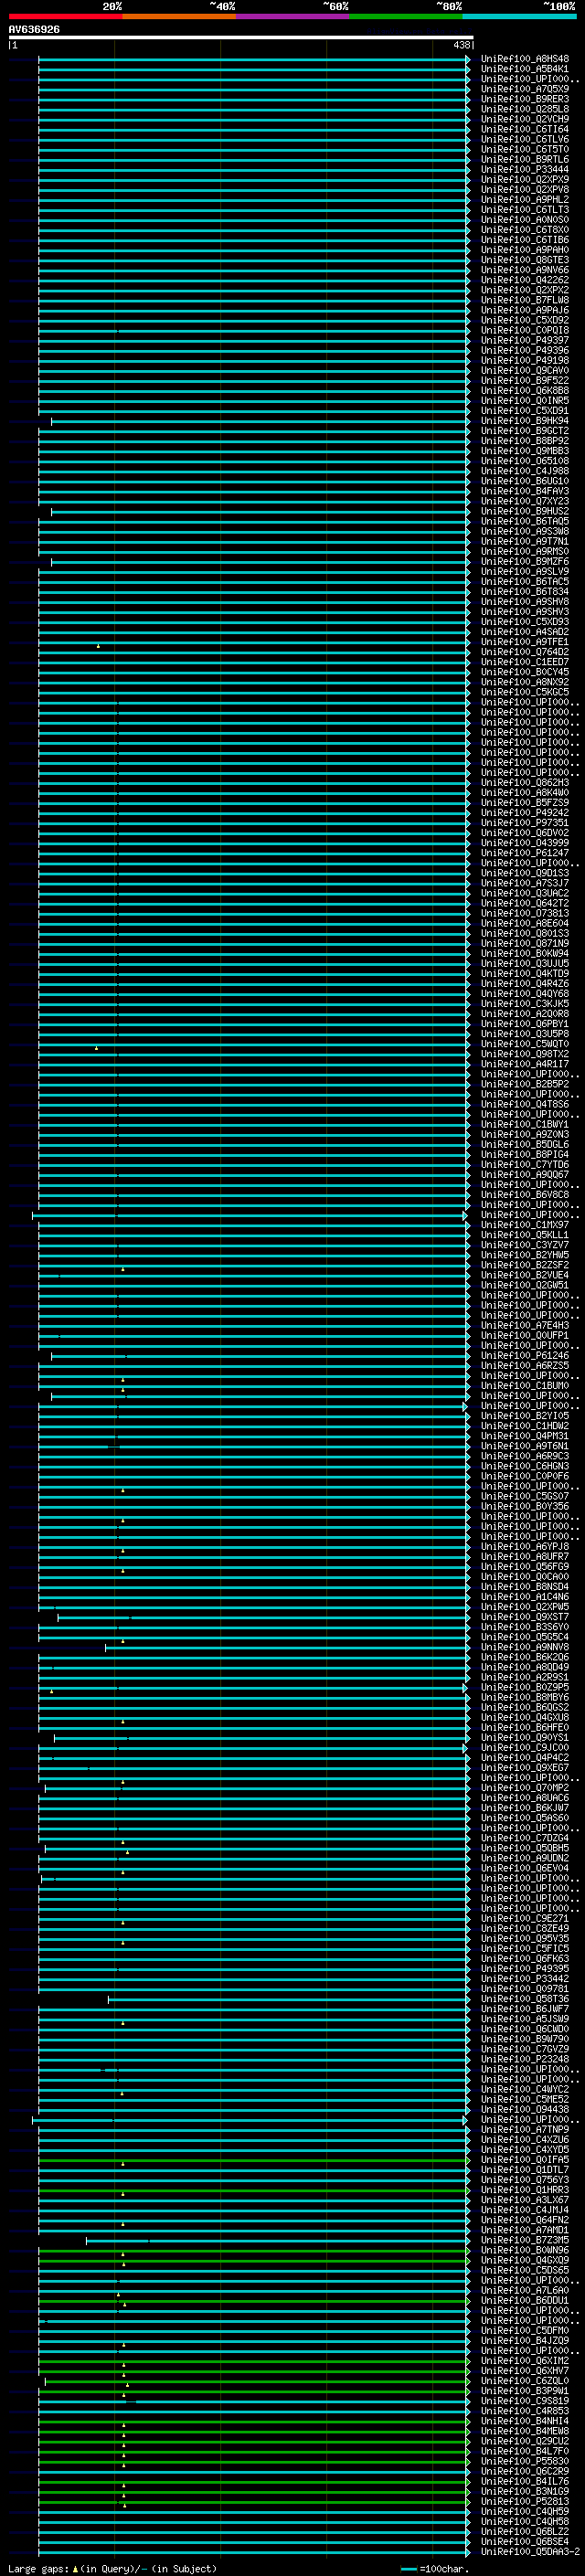Click the UniRef100_Q29CU2 label
The image size is (585, 2576).
click(x=525, y=2441)
